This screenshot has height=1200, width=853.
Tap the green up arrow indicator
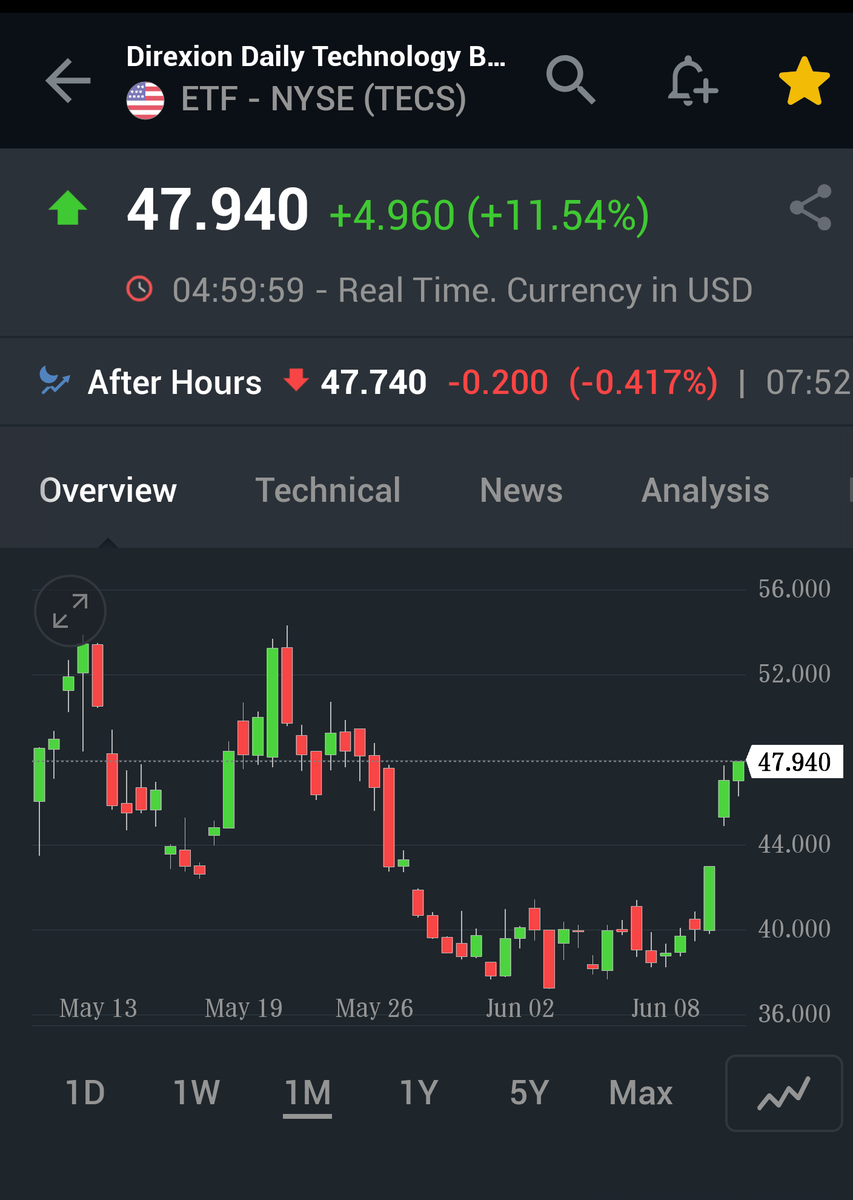click(68, 209)
